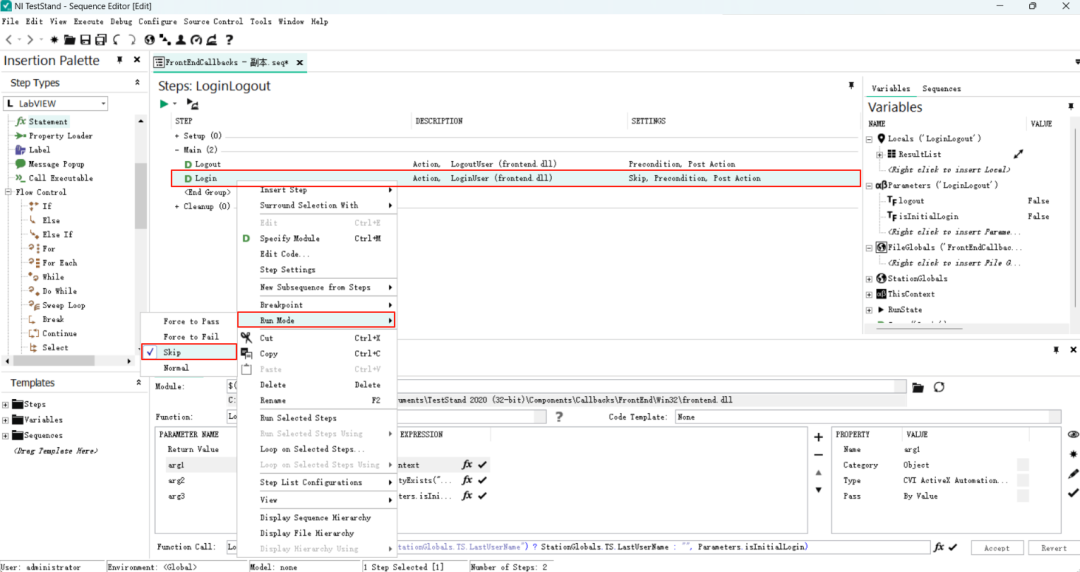Viewport: 1080px width, 572px height.
Task: Switch to the Sequences tab
Action: [x=941, y=88]
